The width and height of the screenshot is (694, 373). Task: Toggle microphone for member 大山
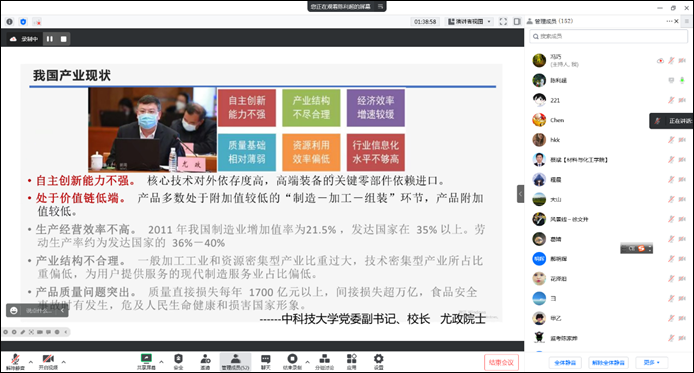671,200
